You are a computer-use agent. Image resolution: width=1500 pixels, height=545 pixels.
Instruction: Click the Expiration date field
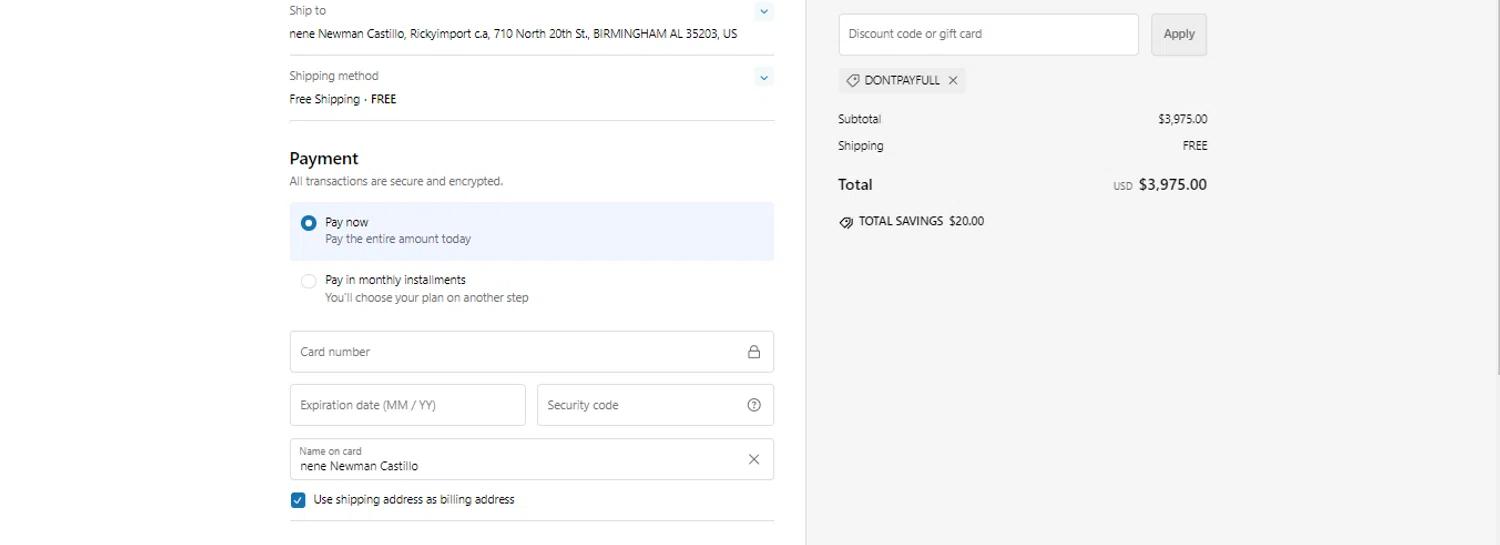point(407,405)
